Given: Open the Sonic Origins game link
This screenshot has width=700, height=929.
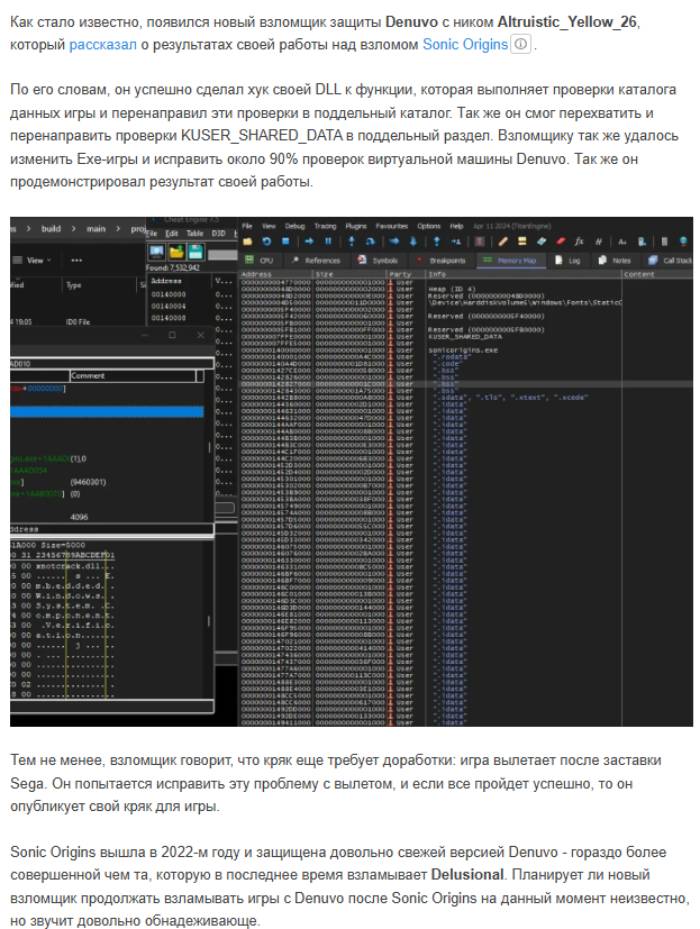Looking at the screenshot, I should (x=465, y=44).
